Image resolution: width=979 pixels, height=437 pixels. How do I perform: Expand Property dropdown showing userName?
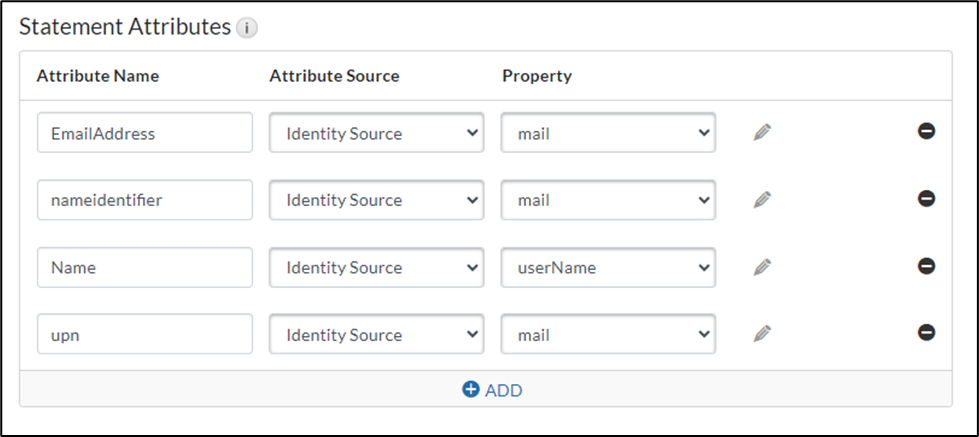click(x=608, y=267)
